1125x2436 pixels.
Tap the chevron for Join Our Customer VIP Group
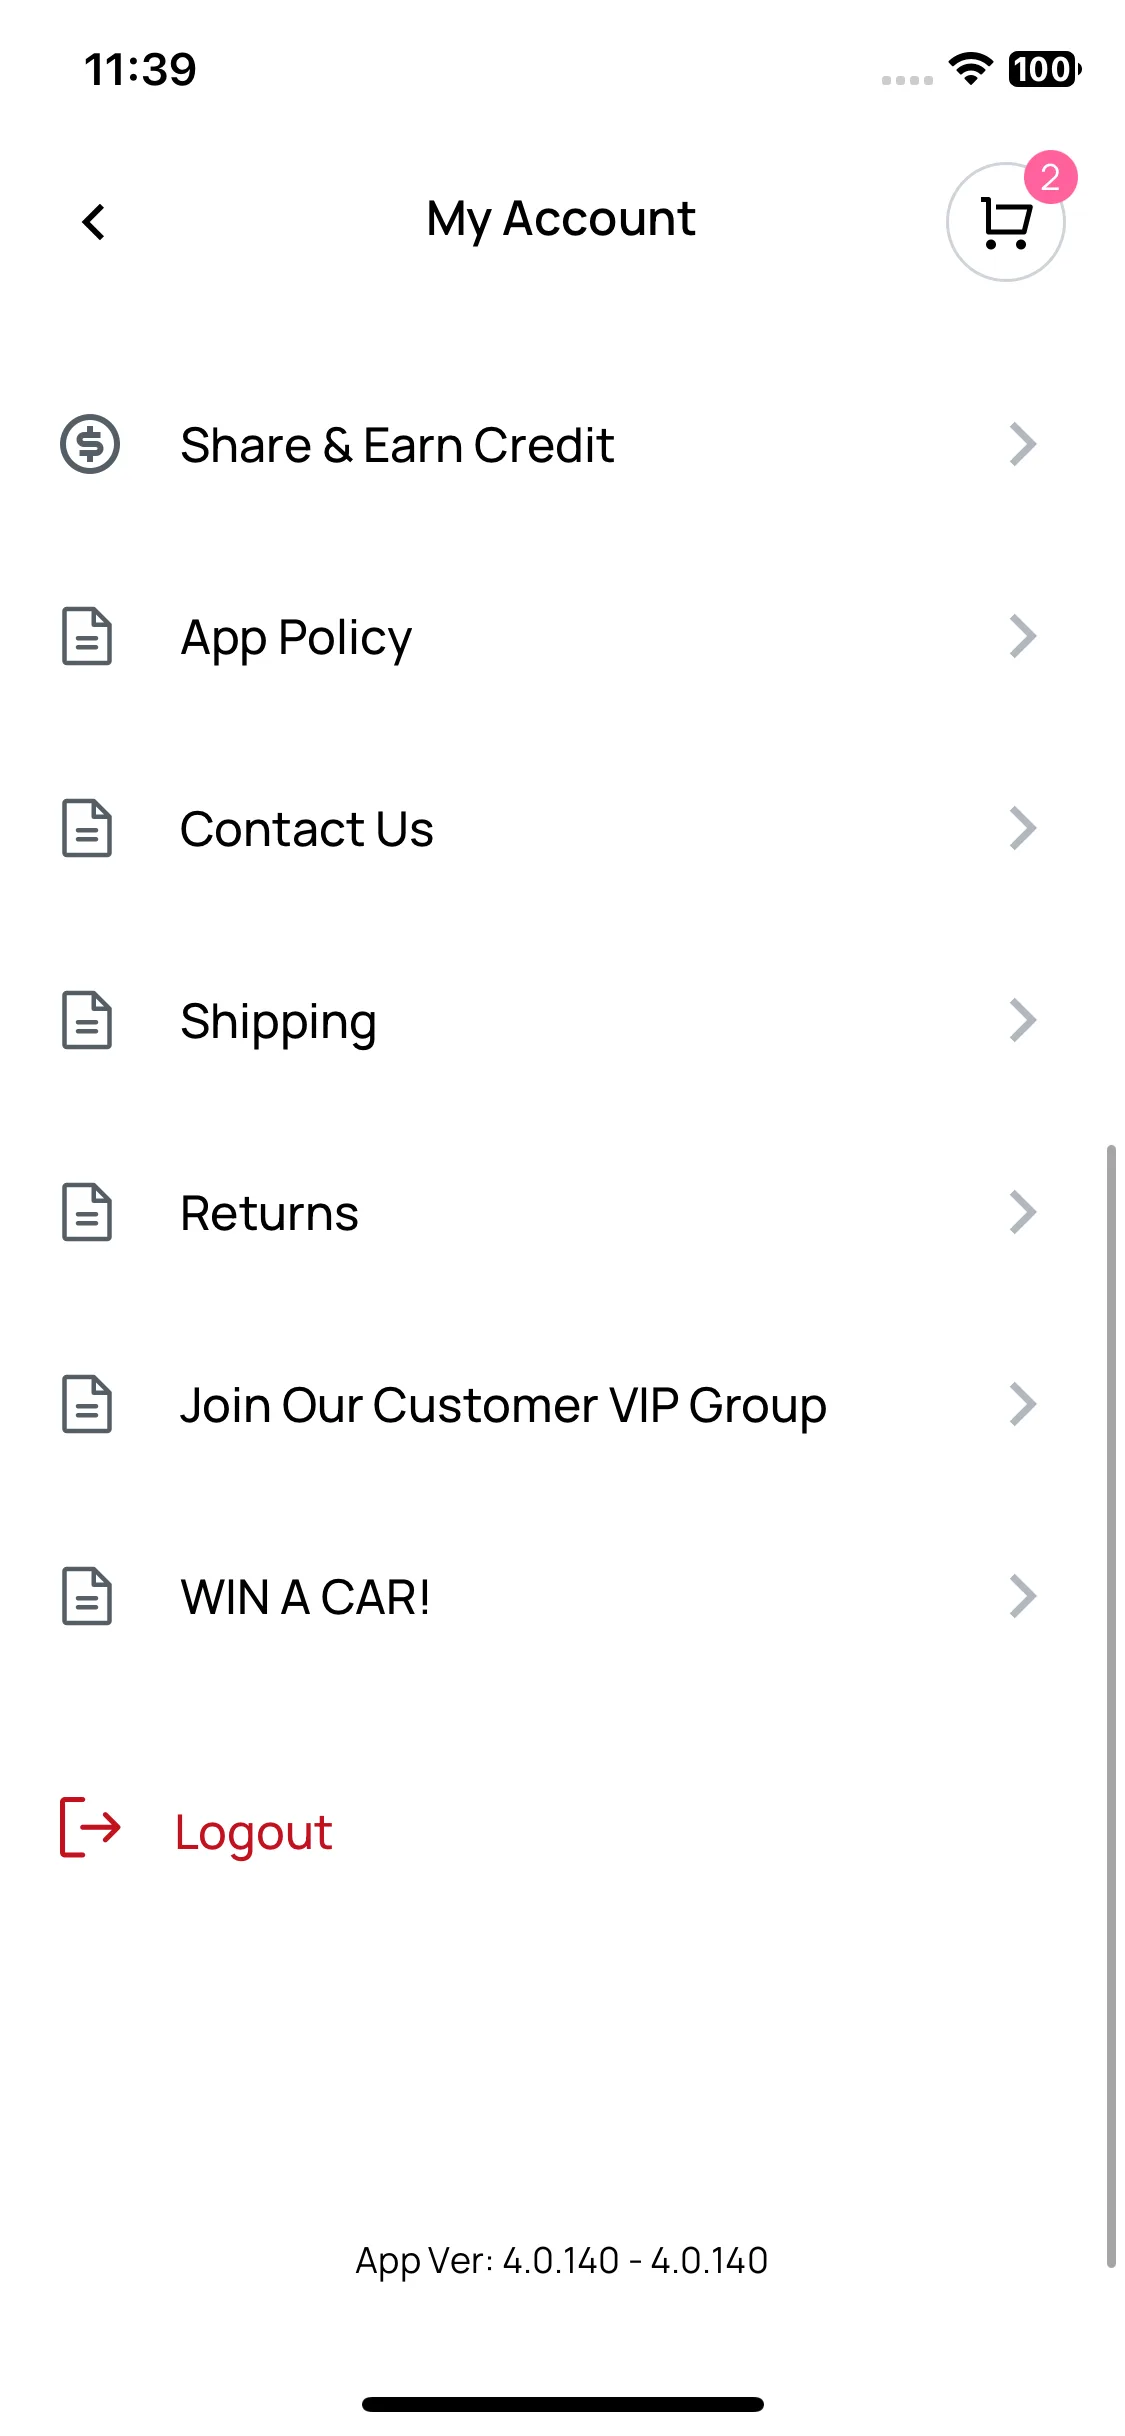1023,1404
